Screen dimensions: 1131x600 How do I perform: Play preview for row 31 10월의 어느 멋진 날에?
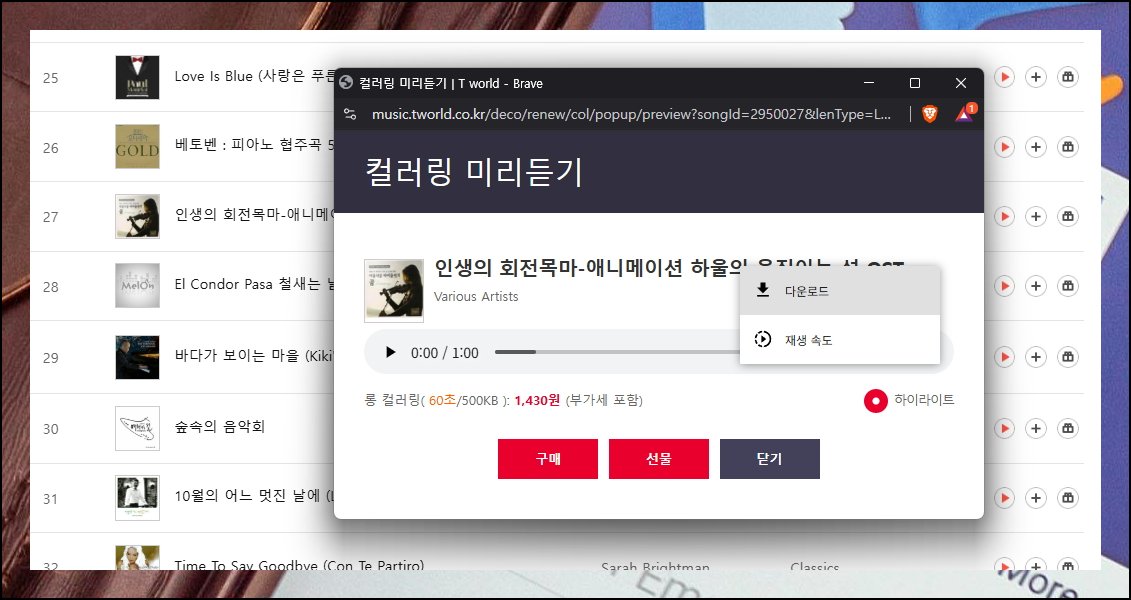[1004, 498]
